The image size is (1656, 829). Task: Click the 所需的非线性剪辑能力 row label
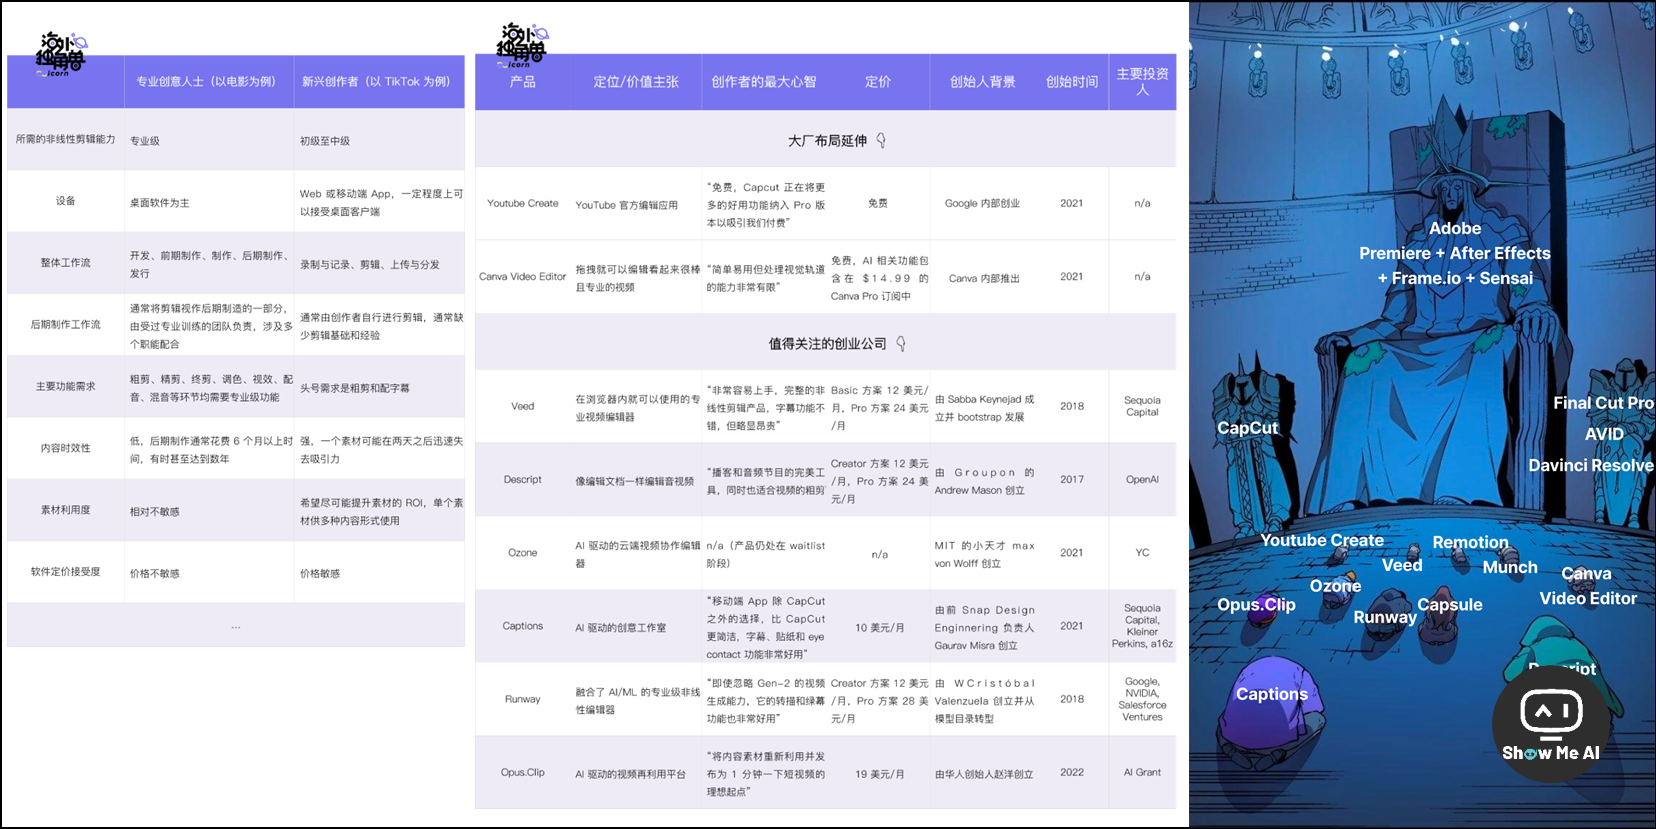click(x=66, y=139)
